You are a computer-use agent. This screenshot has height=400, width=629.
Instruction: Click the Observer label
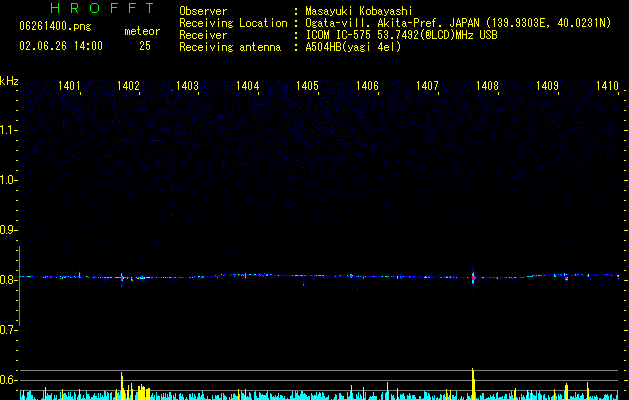pyautogui.click(x=203, y=11)
